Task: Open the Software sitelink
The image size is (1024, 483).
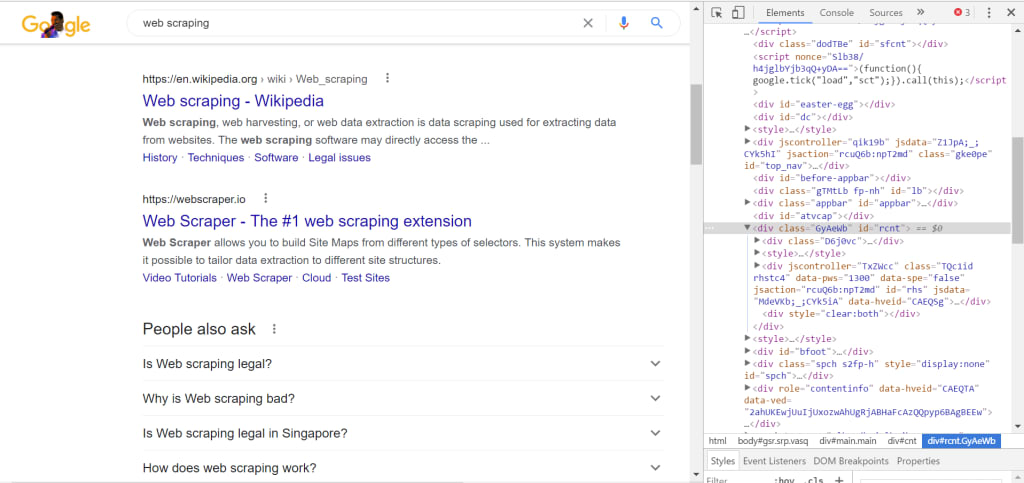Action: 276,157
